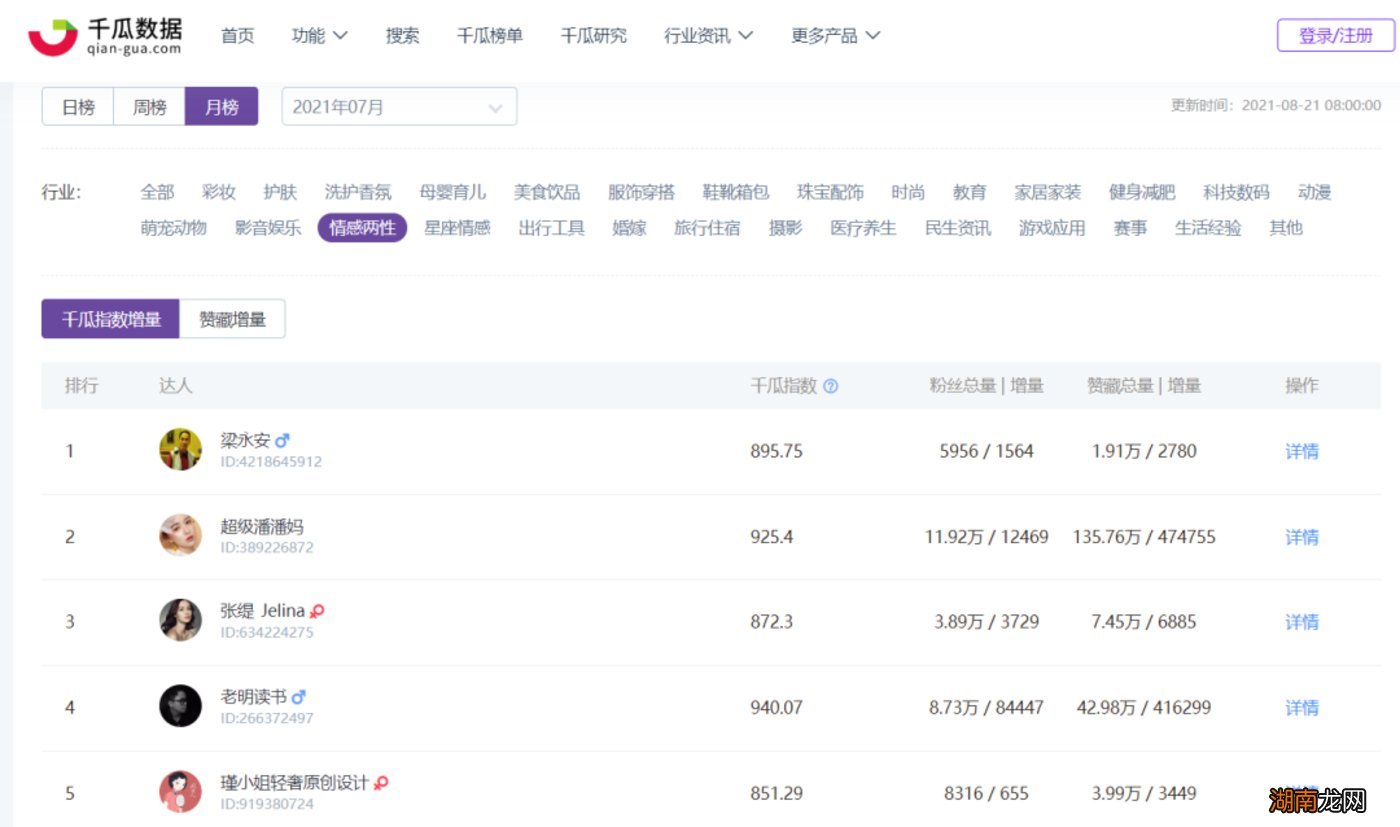Click female gender icon next to 张缇 Jelina
Image resolution: width=1400 pixels, height=827 pixels.
click(x=317, y=611)
